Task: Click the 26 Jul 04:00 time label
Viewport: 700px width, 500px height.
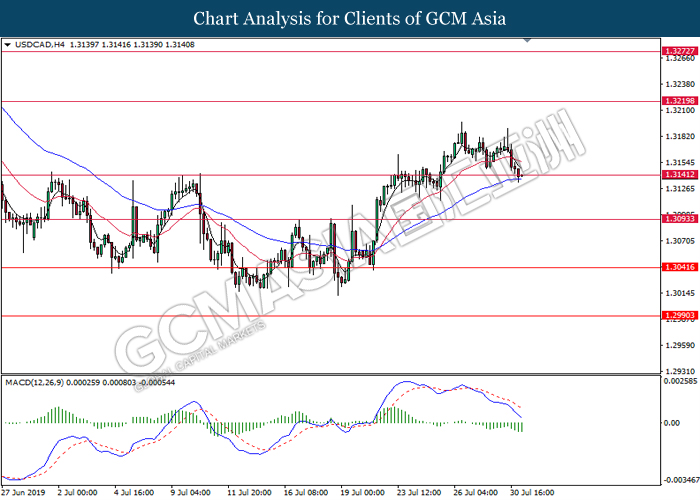Action: tap(476, 492)
